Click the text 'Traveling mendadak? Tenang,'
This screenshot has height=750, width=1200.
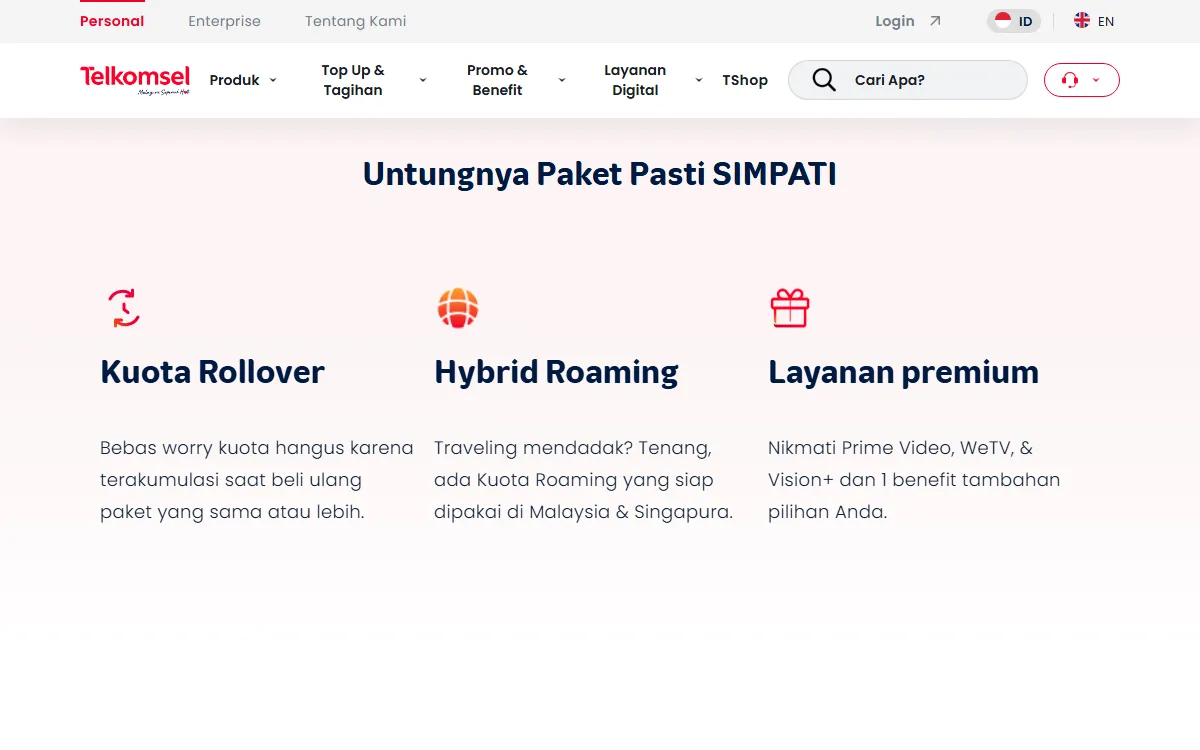tap(573, 448)
